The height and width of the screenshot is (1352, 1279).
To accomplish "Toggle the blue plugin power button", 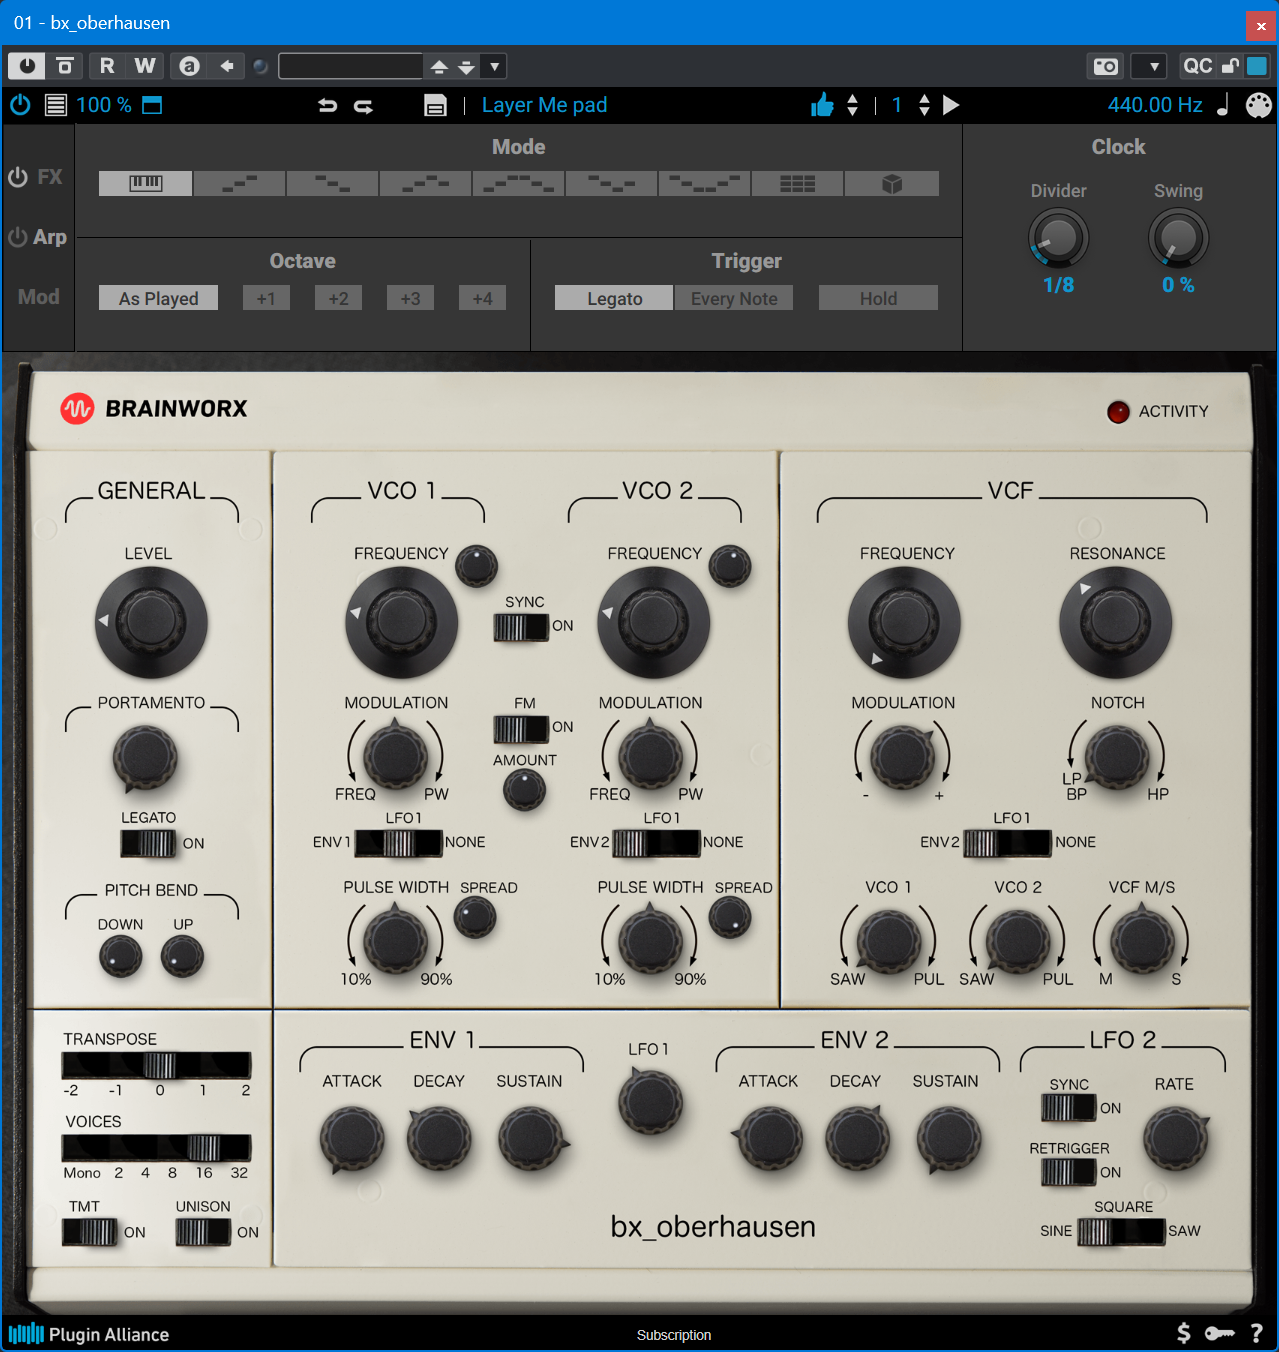I will [20, 105].
